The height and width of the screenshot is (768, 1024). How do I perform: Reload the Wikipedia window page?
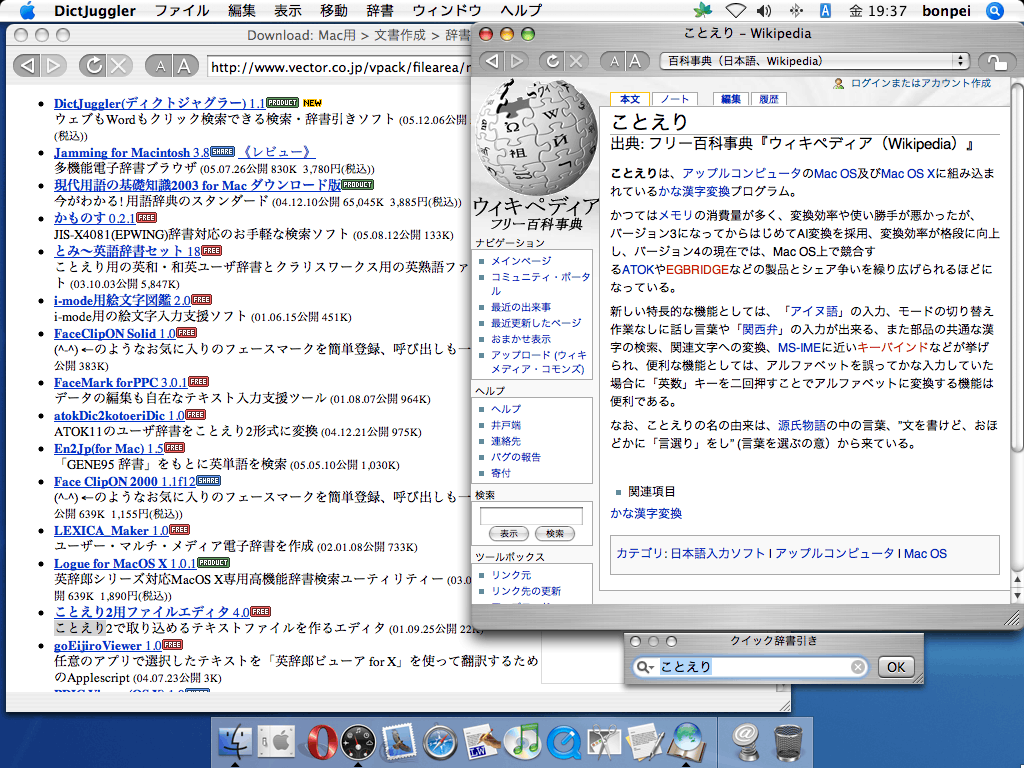[552, 61]
